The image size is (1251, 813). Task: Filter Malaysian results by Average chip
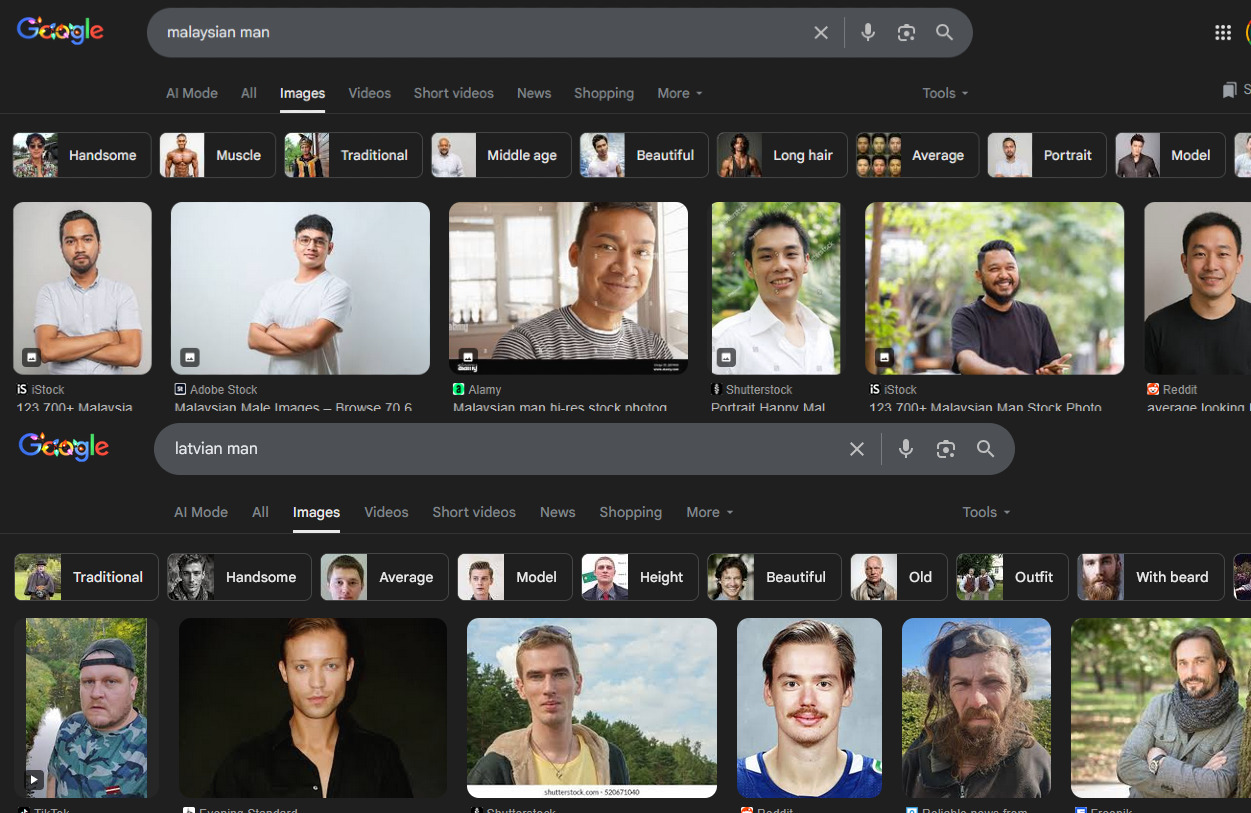(x=917, y=155)
